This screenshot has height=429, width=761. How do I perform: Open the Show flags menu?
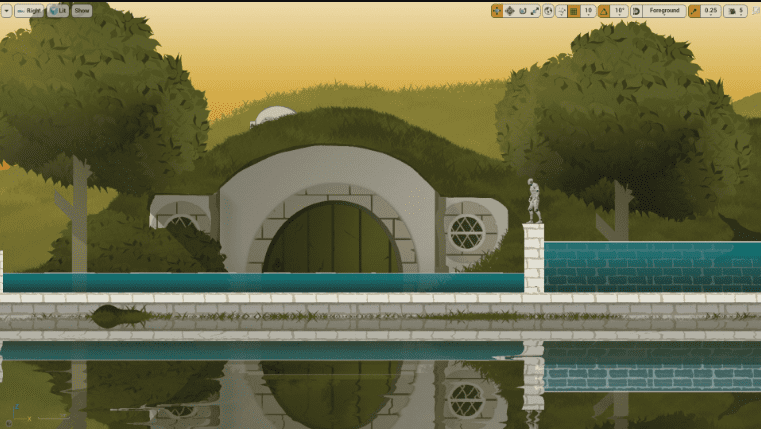point(82,11)
